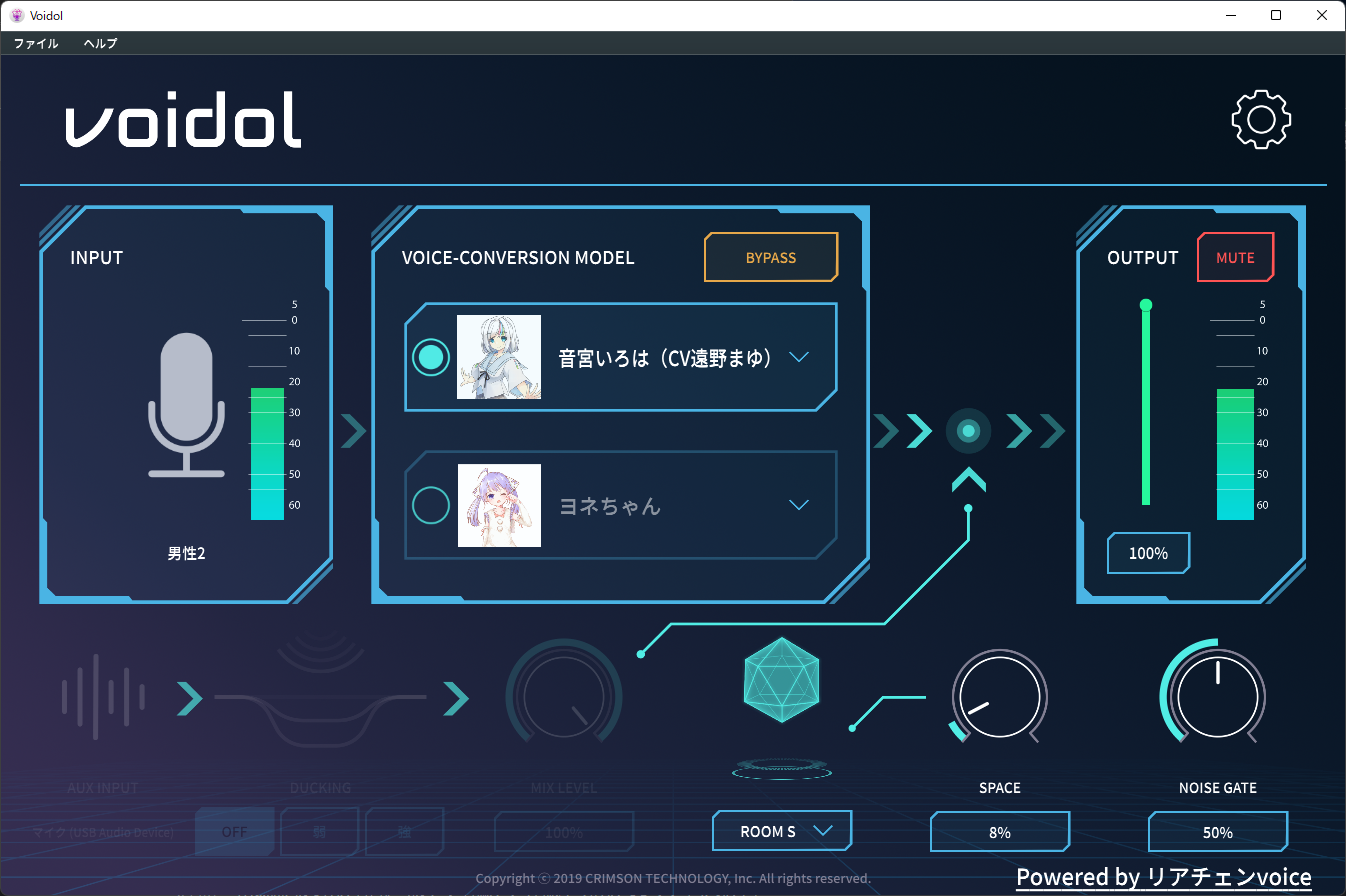This screenshot has height=896, width=1346.
Task: Open the settings gear icon
Action: pyautogui.click(x=1260, y=118)
